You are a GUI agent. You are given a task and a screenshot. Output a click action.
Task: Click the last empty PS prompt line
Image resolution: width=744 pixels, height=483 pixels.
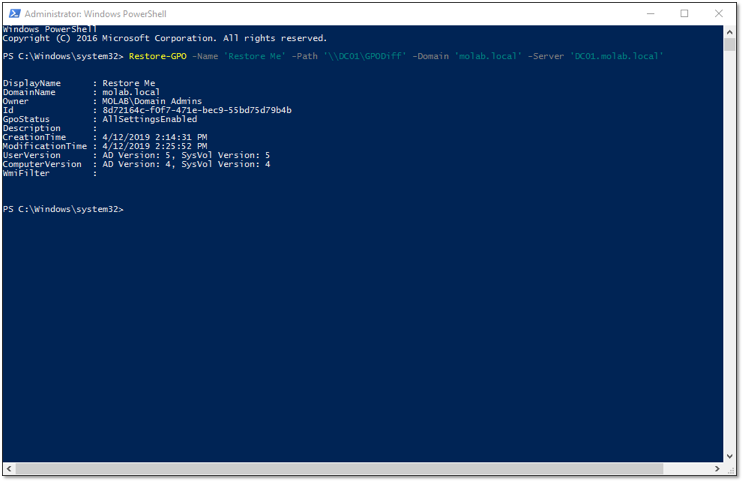tap(64, 209)
